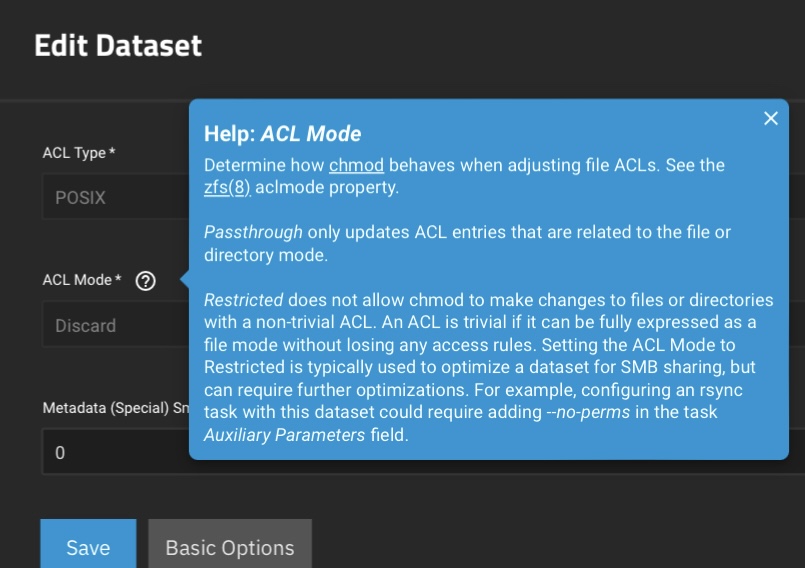Click the 'Help: ACL Mode' tooltip title
Image resolution: width=805 pixels, height=568 pixels.
click(283, 134)
